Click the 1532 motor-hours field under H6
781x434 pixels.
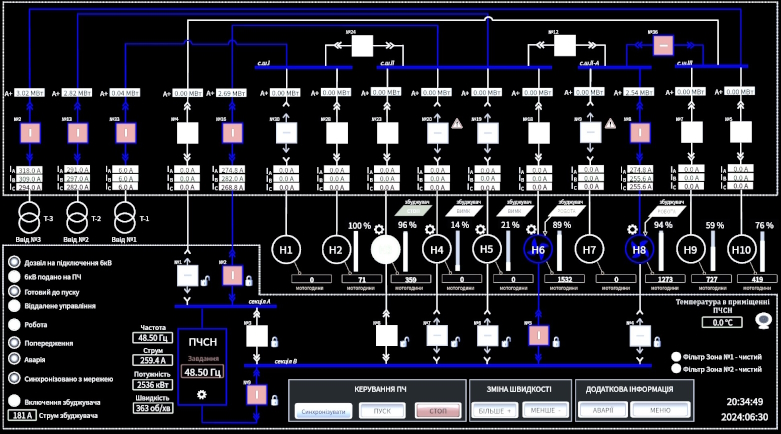pyautogui.click(x=564, y=279)
